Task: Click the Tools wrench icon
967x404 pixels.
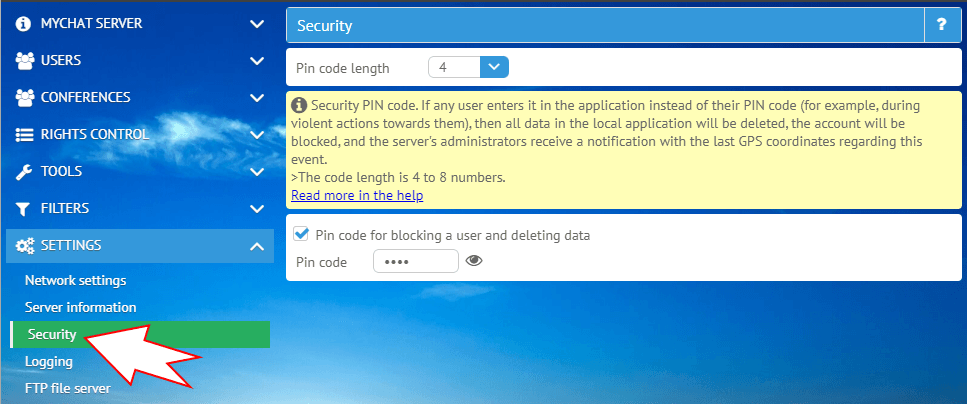Action: pos(25,171)
